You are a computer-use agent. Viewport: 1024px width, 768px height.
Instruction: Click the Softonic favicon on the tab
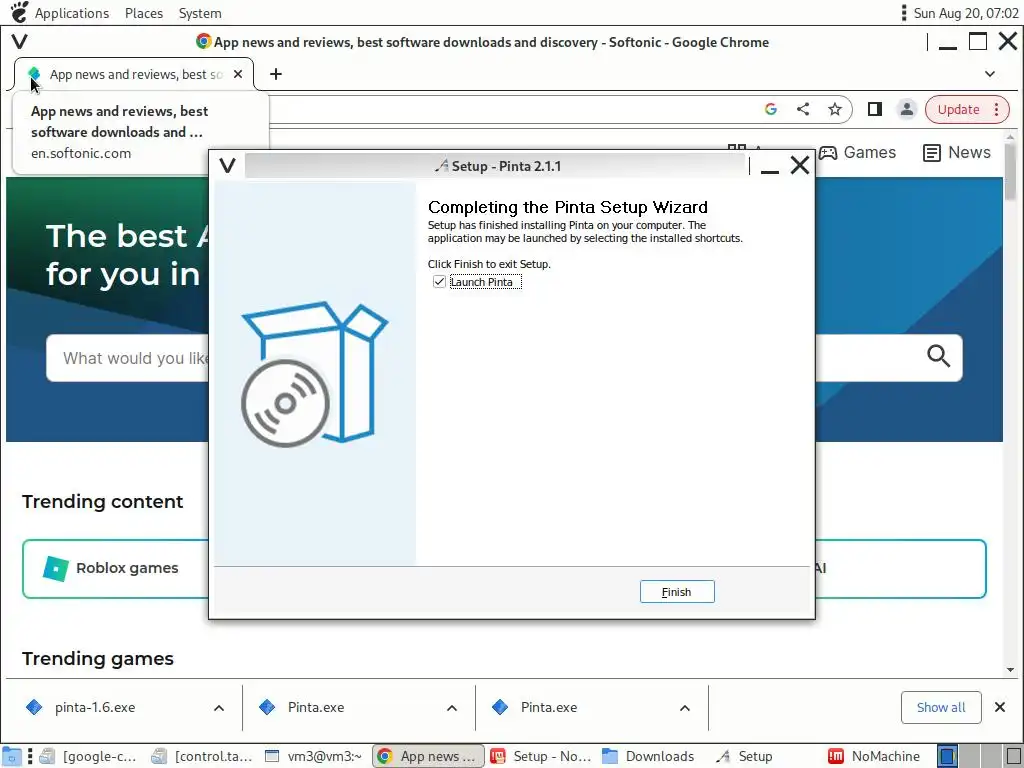34,74
